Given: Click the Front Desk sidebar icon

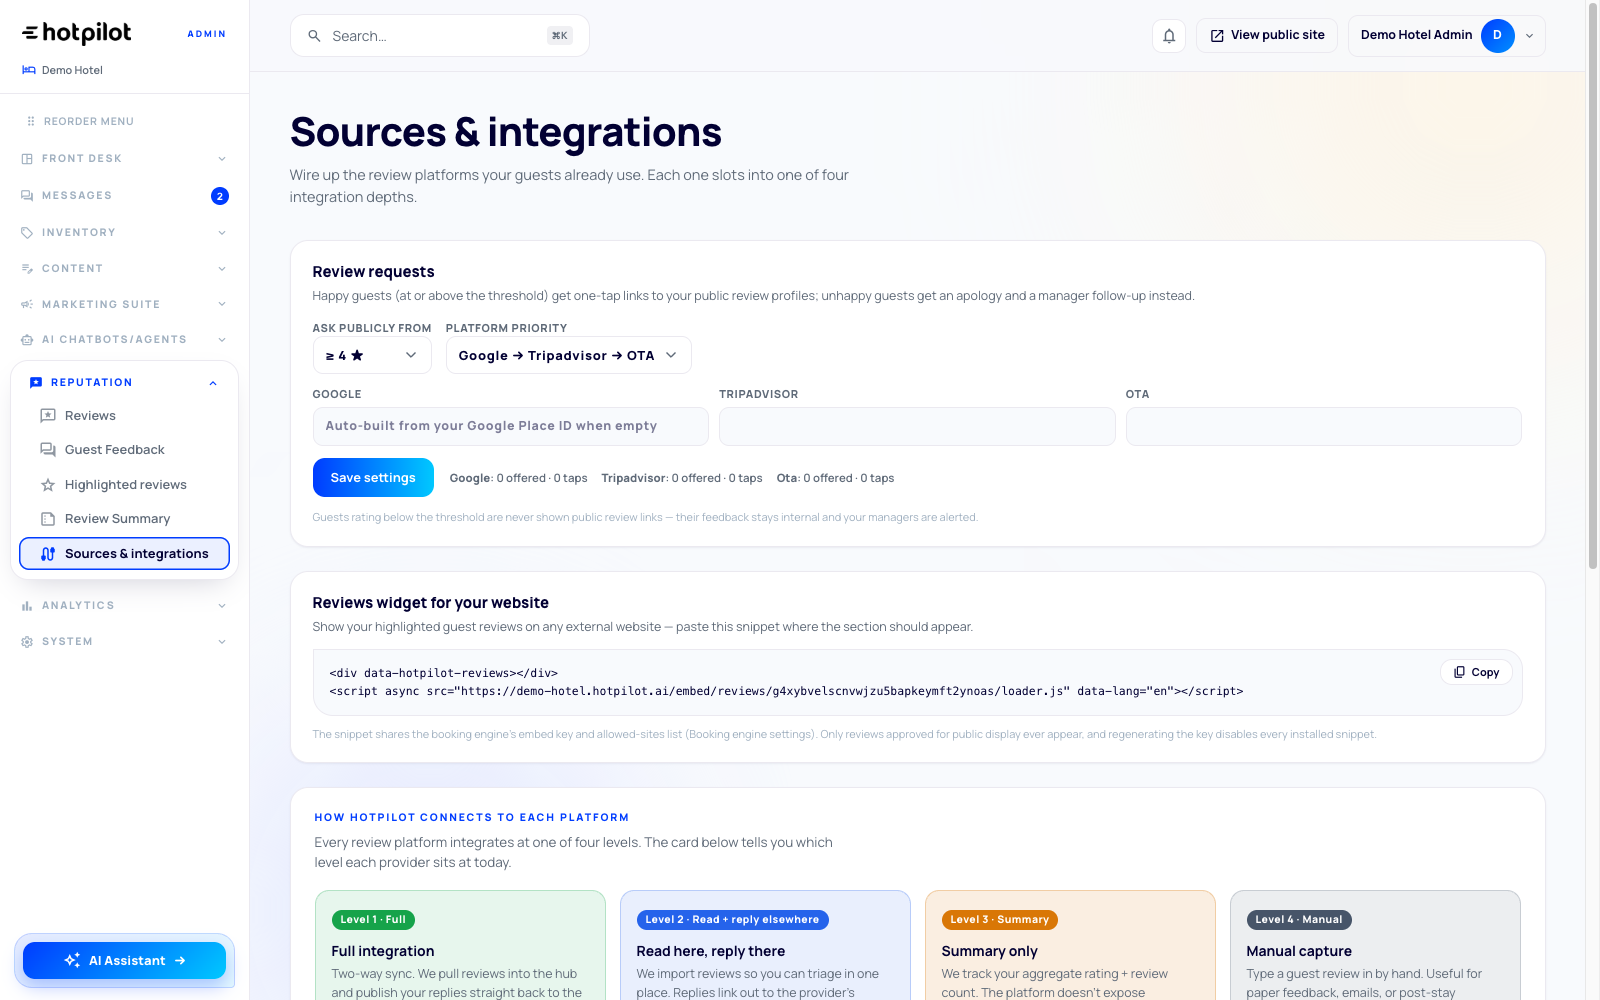Looking at the screenshot, I should (x=27, y=159).
